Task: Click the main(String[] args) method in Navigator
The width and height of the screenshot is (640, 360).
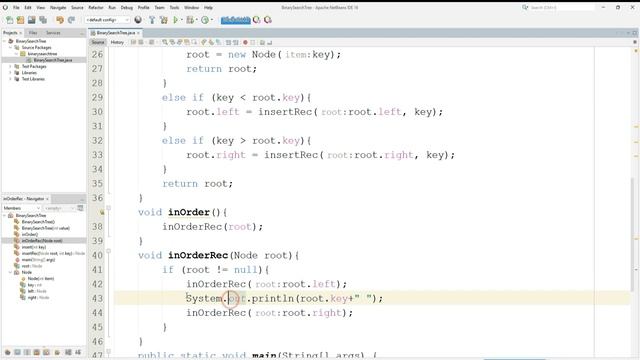Action: pos(38,260)
